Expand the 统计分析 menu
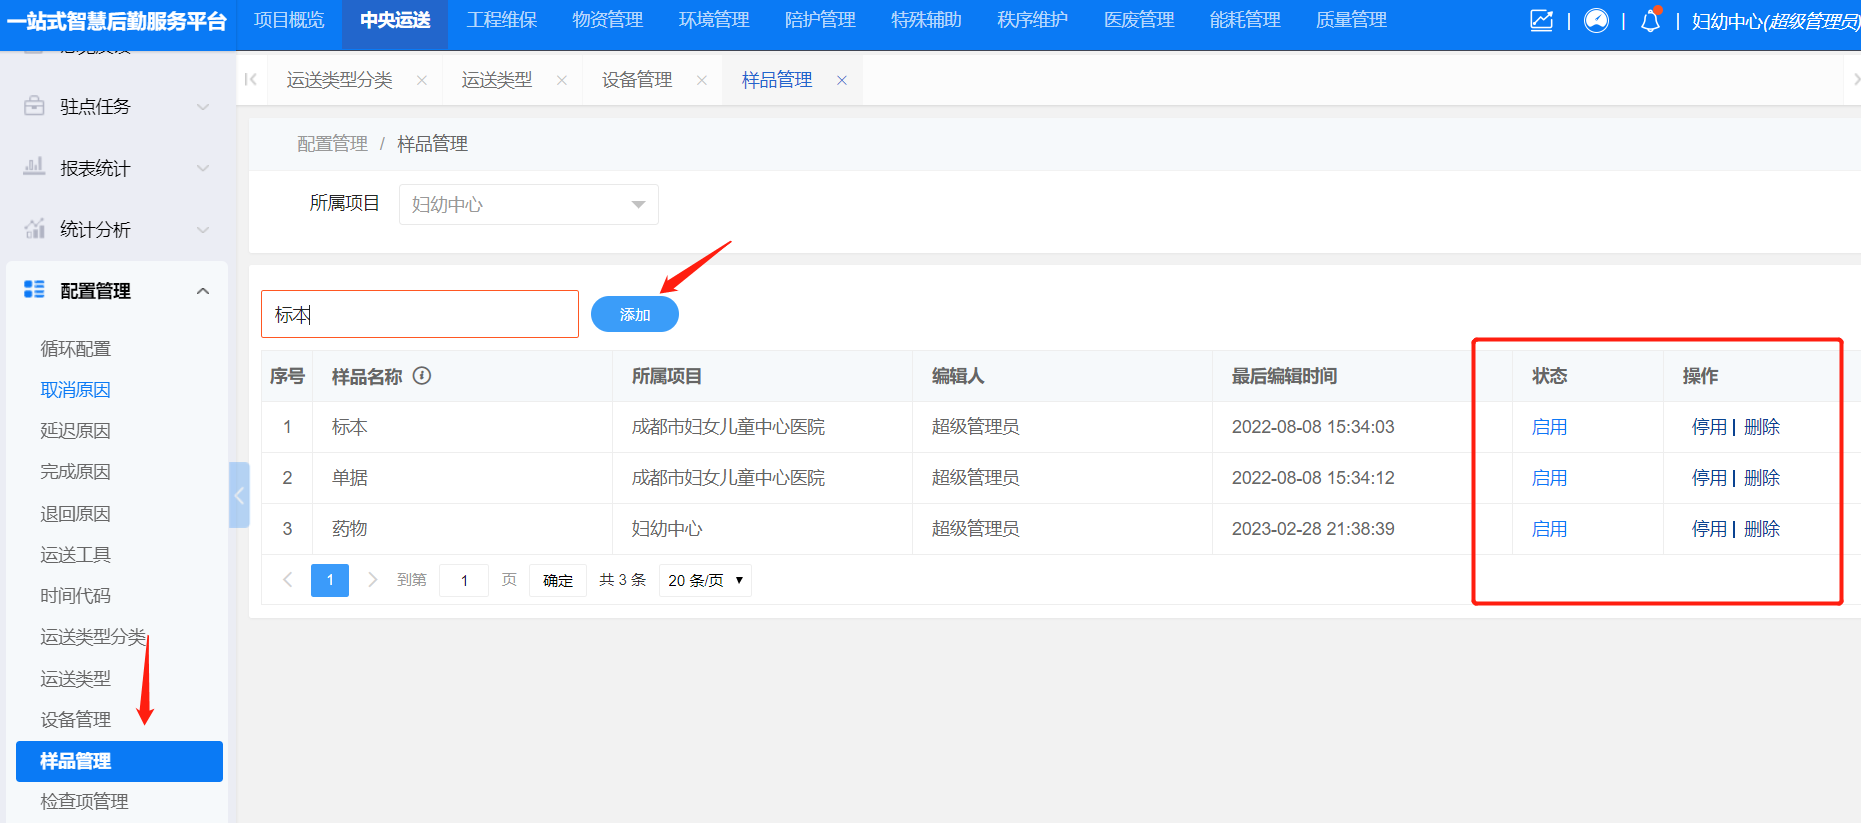Viewport: 1861px width, 823px height. click(203, 230)
